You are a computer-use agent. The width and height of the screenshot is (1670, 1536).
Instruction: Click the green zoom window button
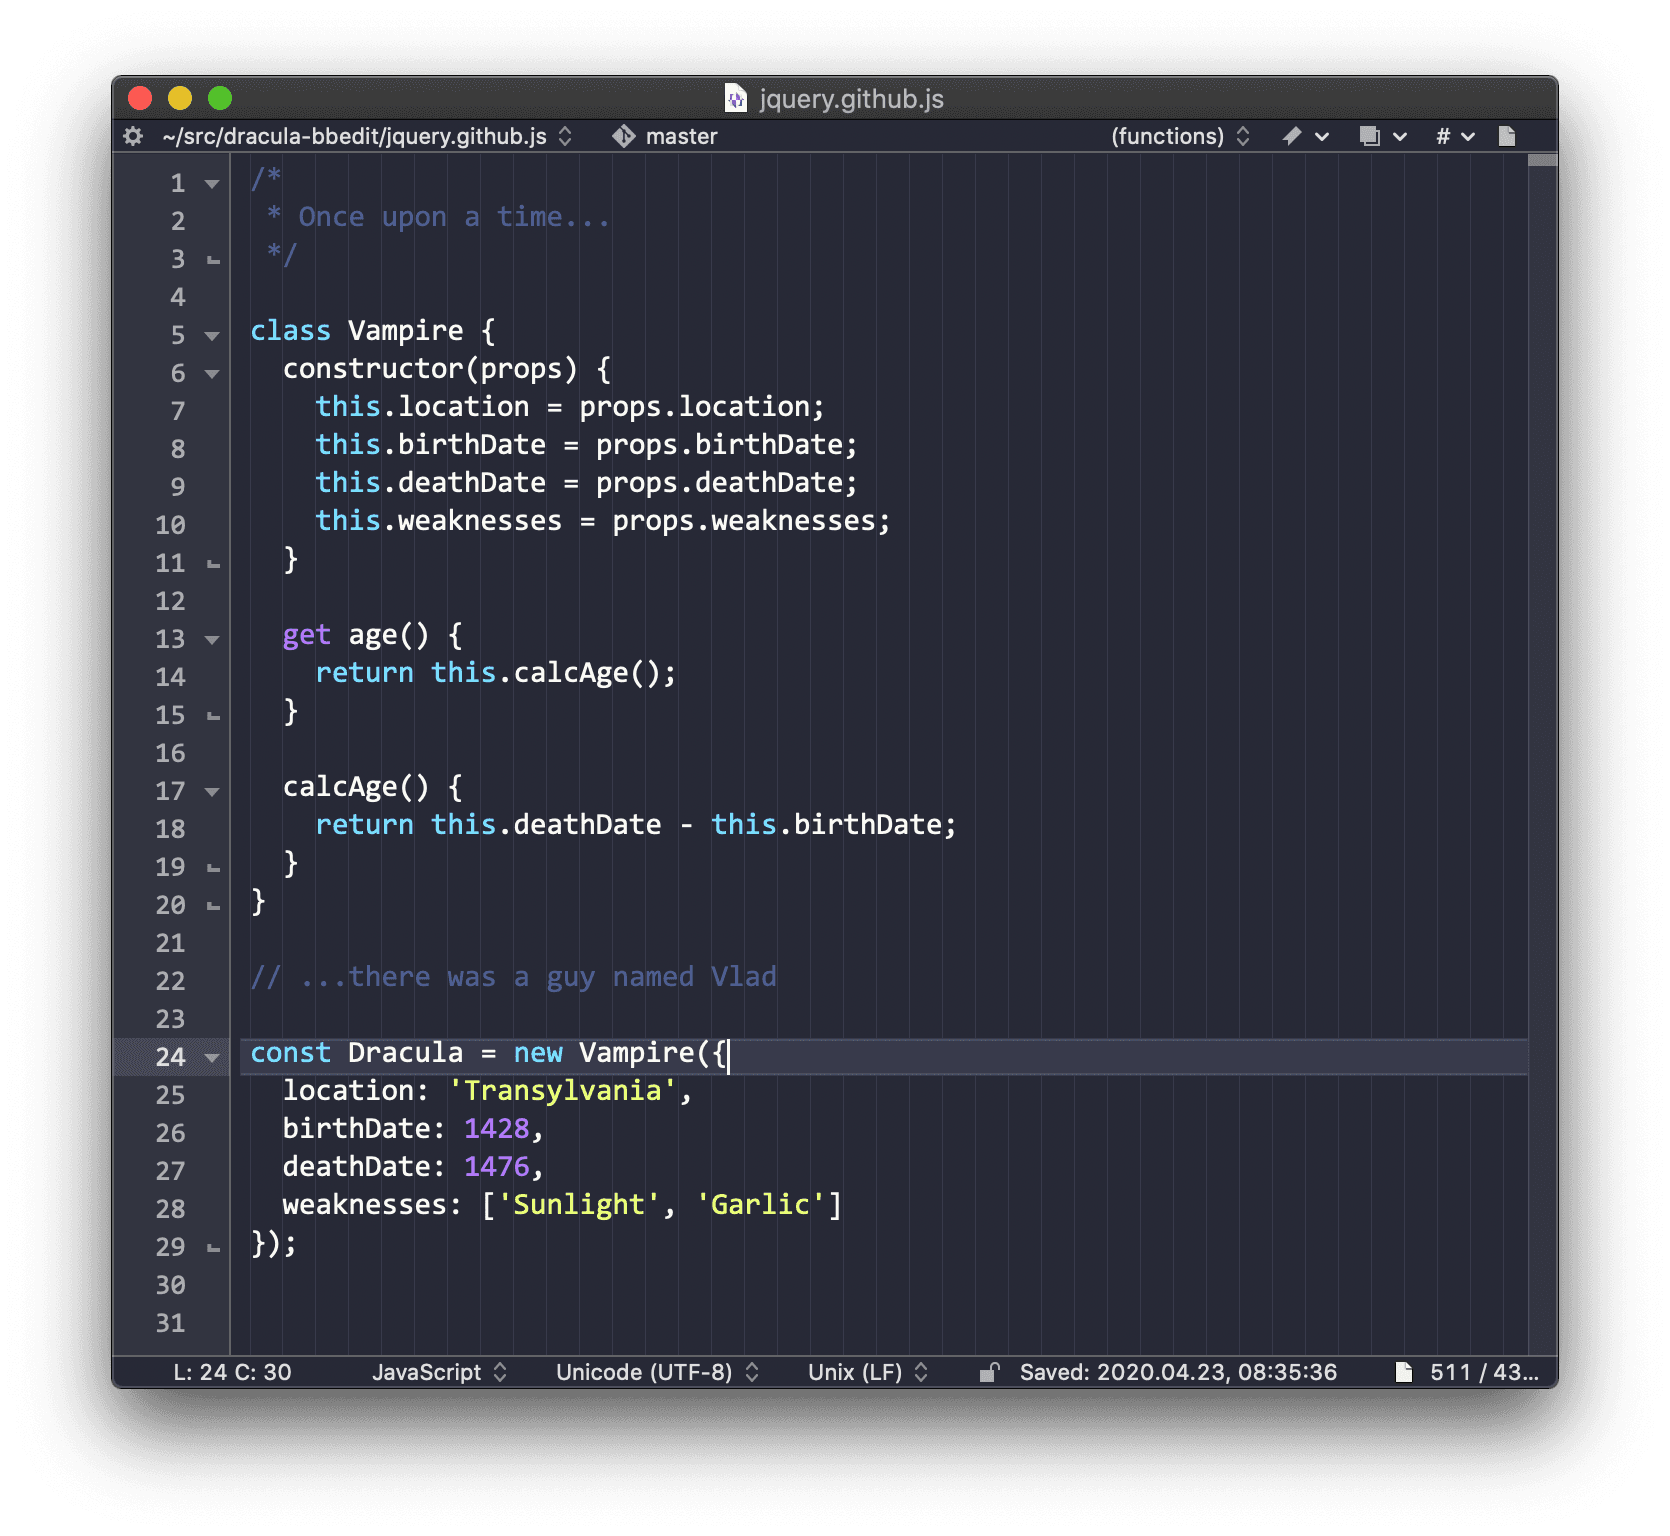click(x=220, y=98)
